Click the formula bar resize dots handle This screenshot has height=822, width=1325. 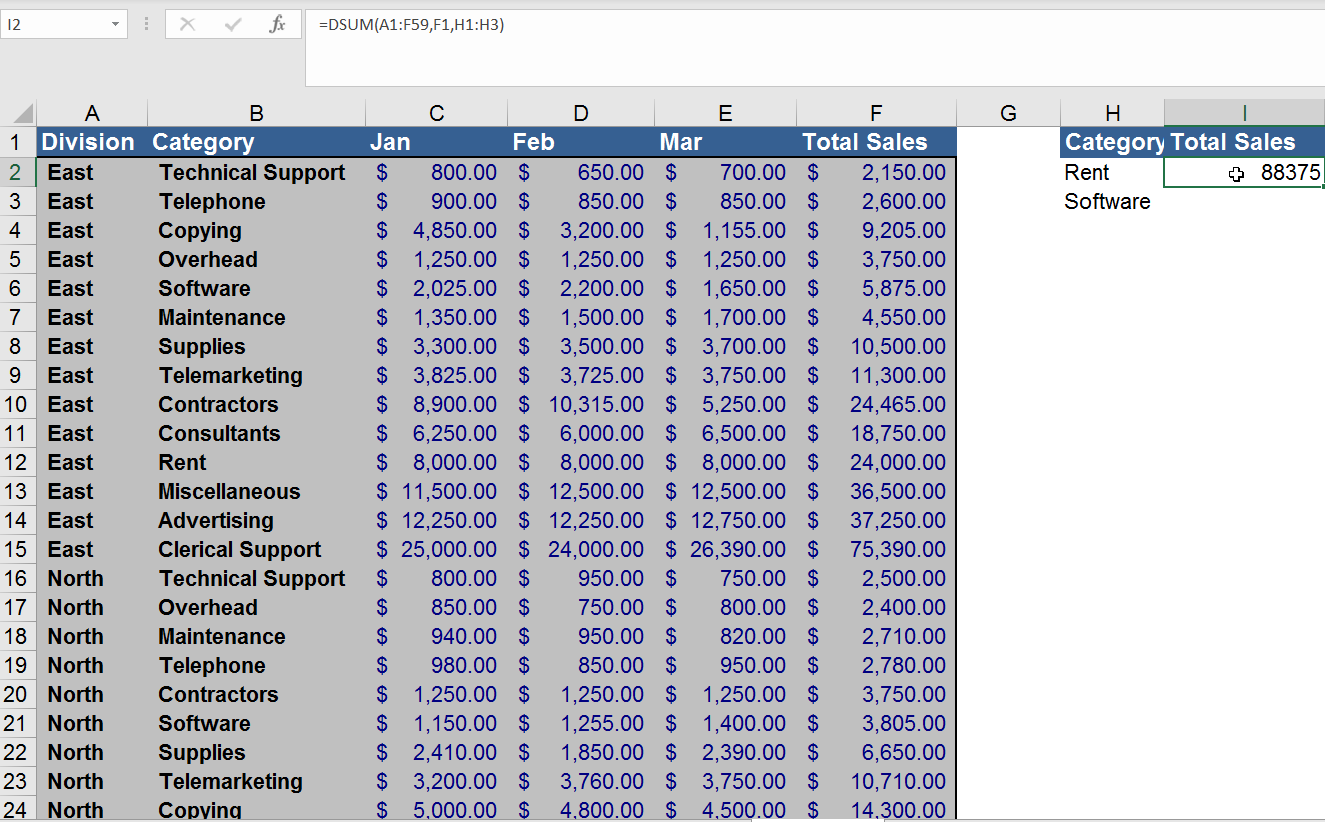coord(146,25)
